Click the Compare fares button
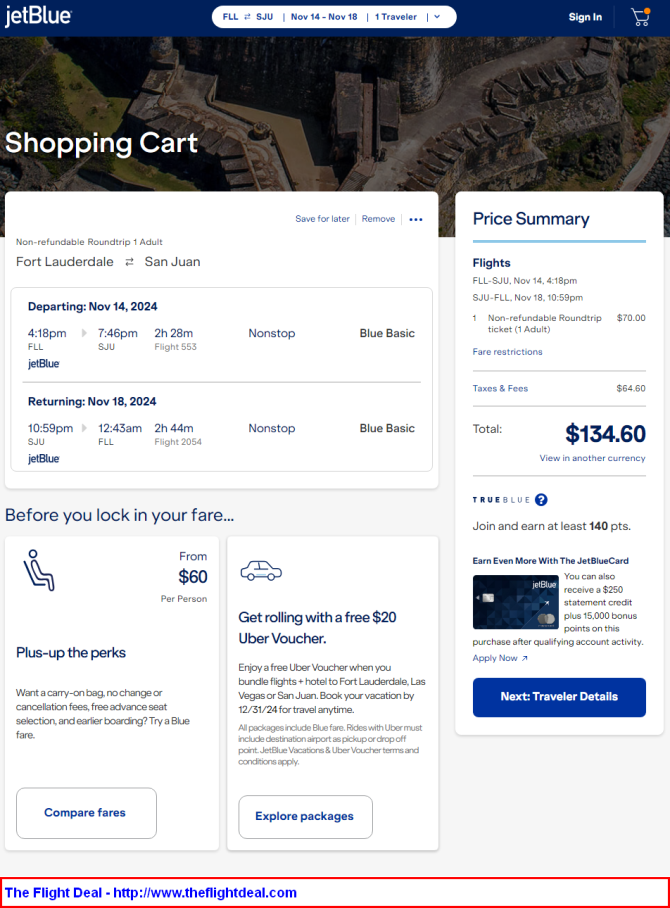This screenshot has height=908, width=670. point(86,813)
